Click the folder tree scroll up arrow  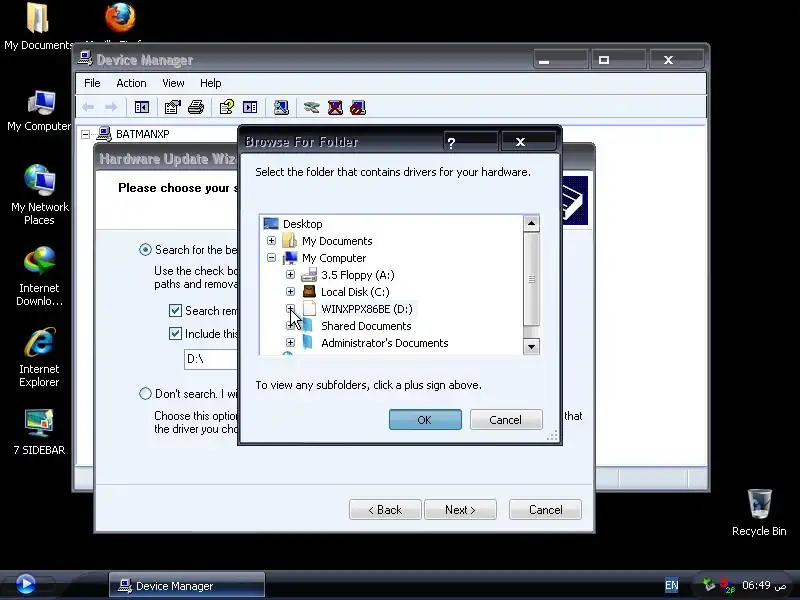pos(531,223)
